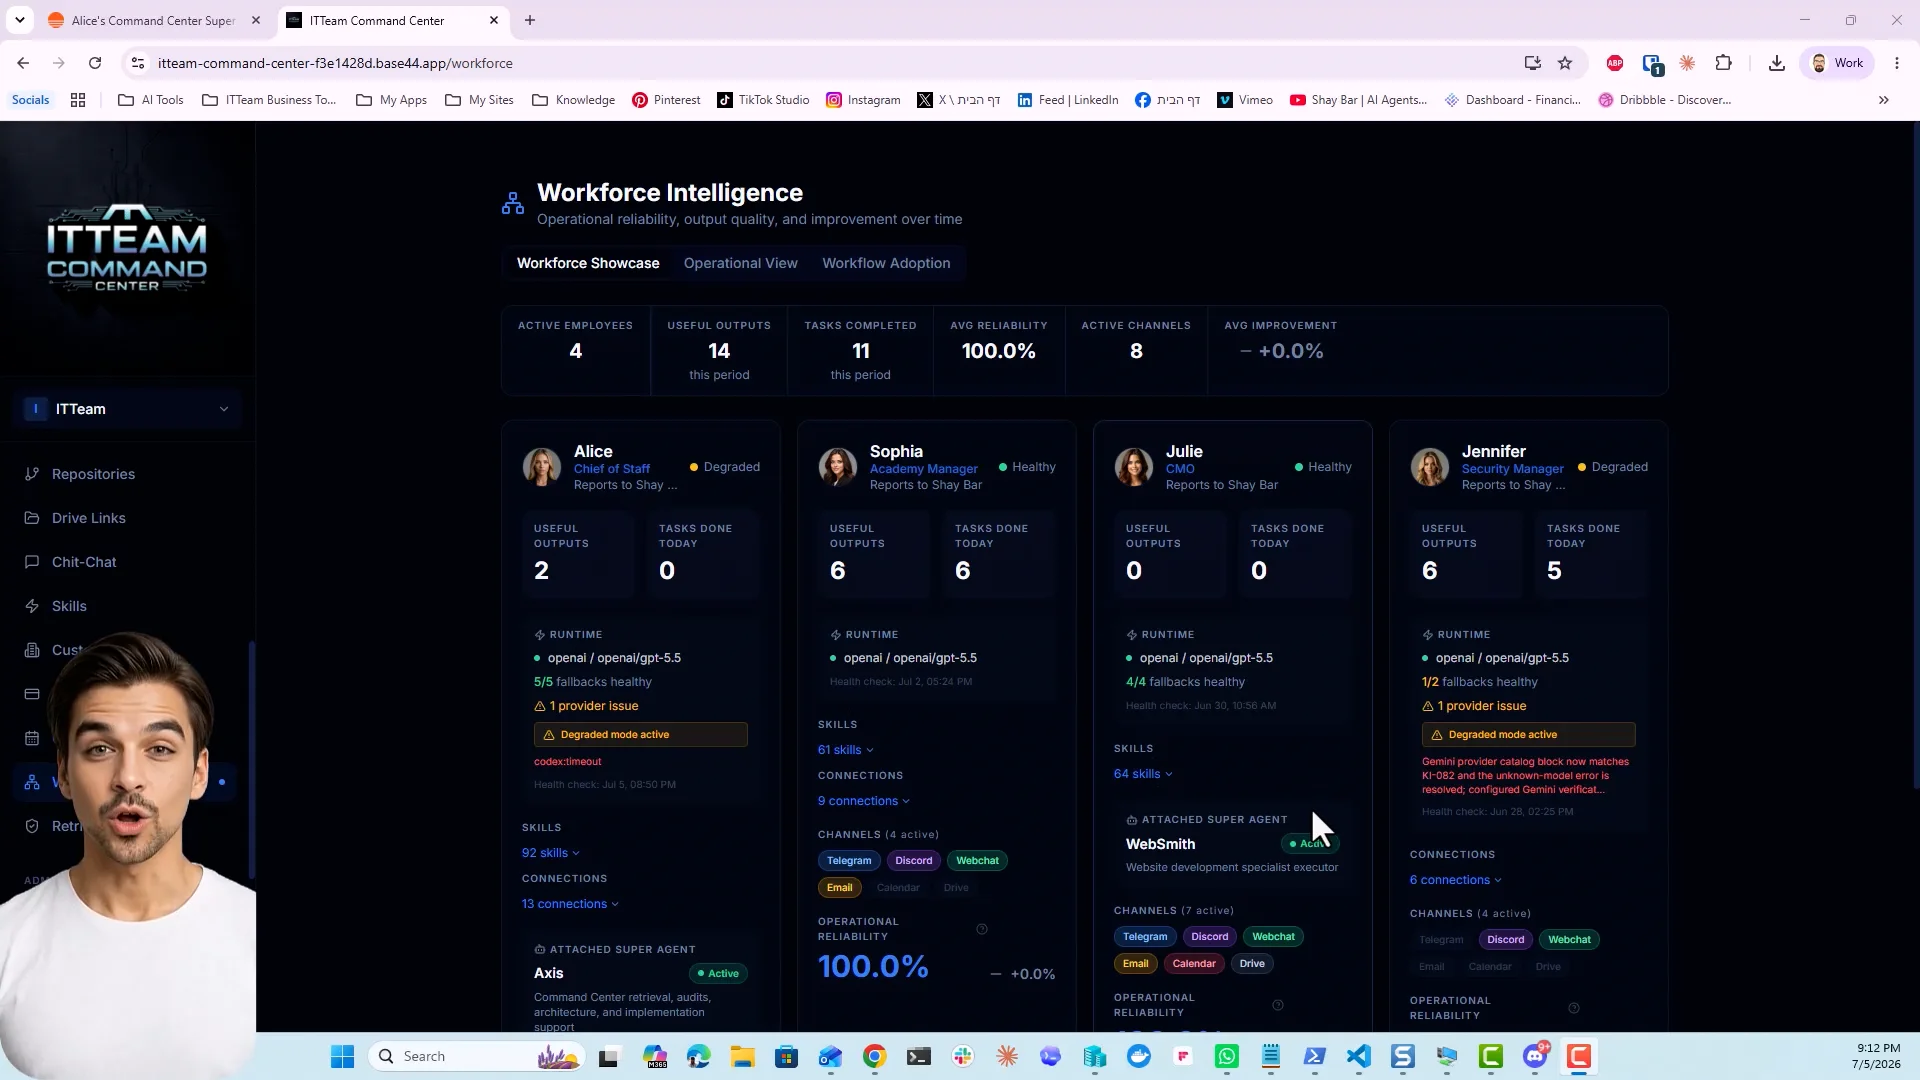Click Julie's avatar photo
Screen dimensions: 1920x1080
tap(1134, 467)
